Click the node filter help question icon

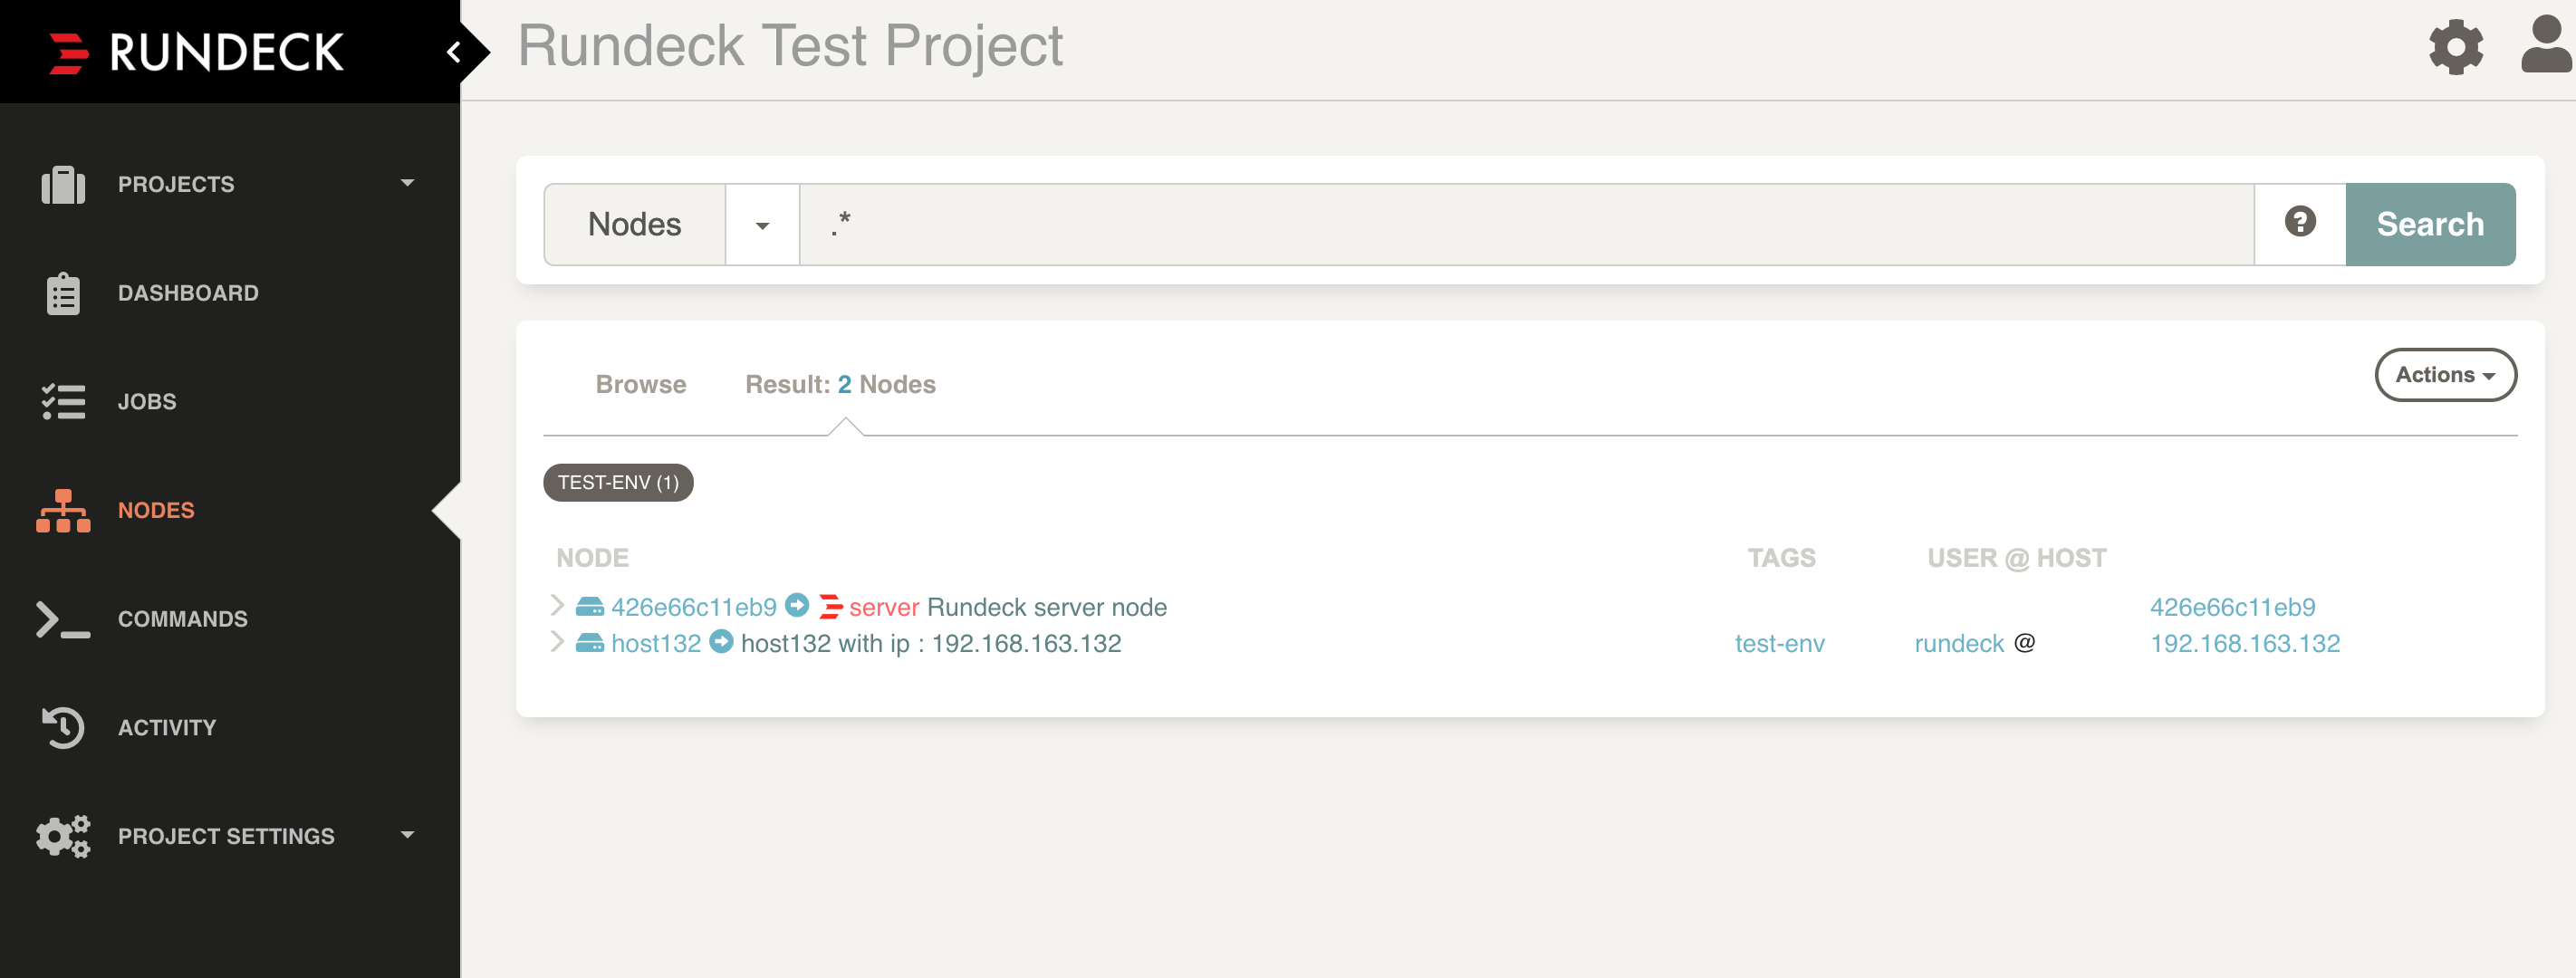tap(2300, 223)
